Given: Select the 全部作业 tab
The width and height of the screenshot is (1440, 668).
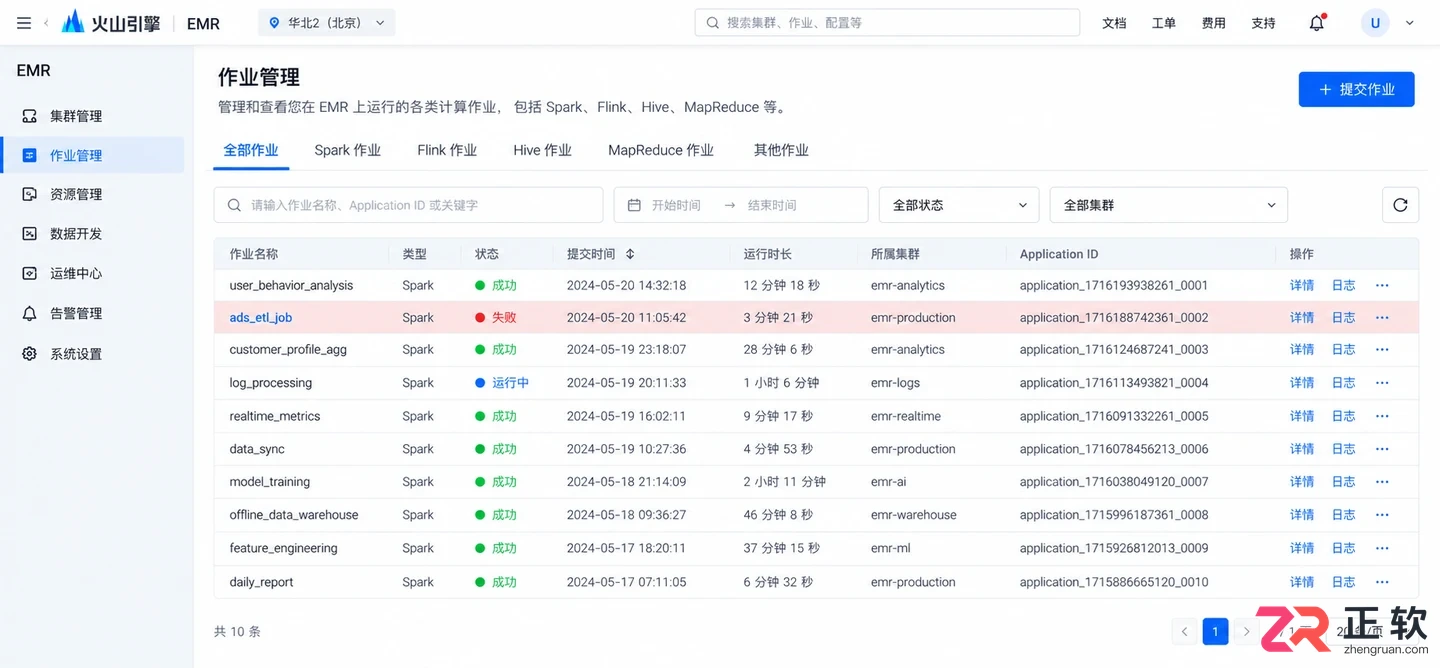Looking at the screenshot, I should [251, 150].
